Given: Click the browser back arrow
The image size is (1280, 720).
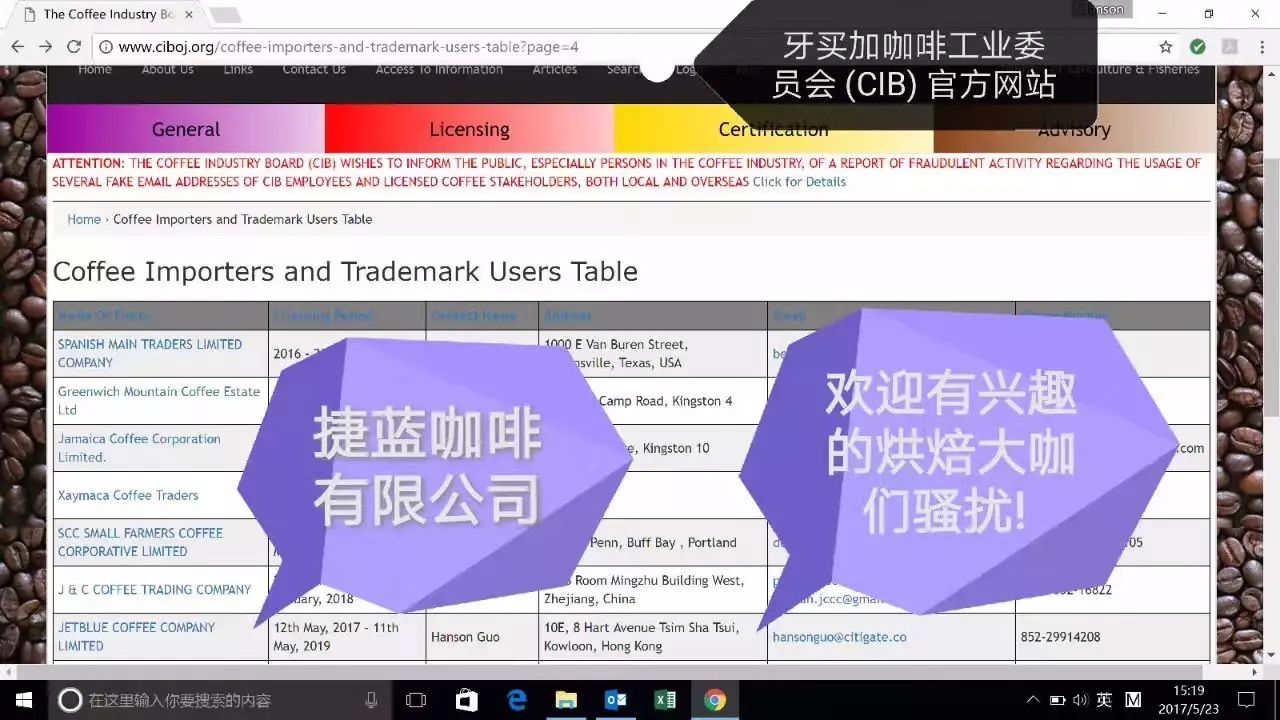Looking at the screenshot, I should point(18,47).
